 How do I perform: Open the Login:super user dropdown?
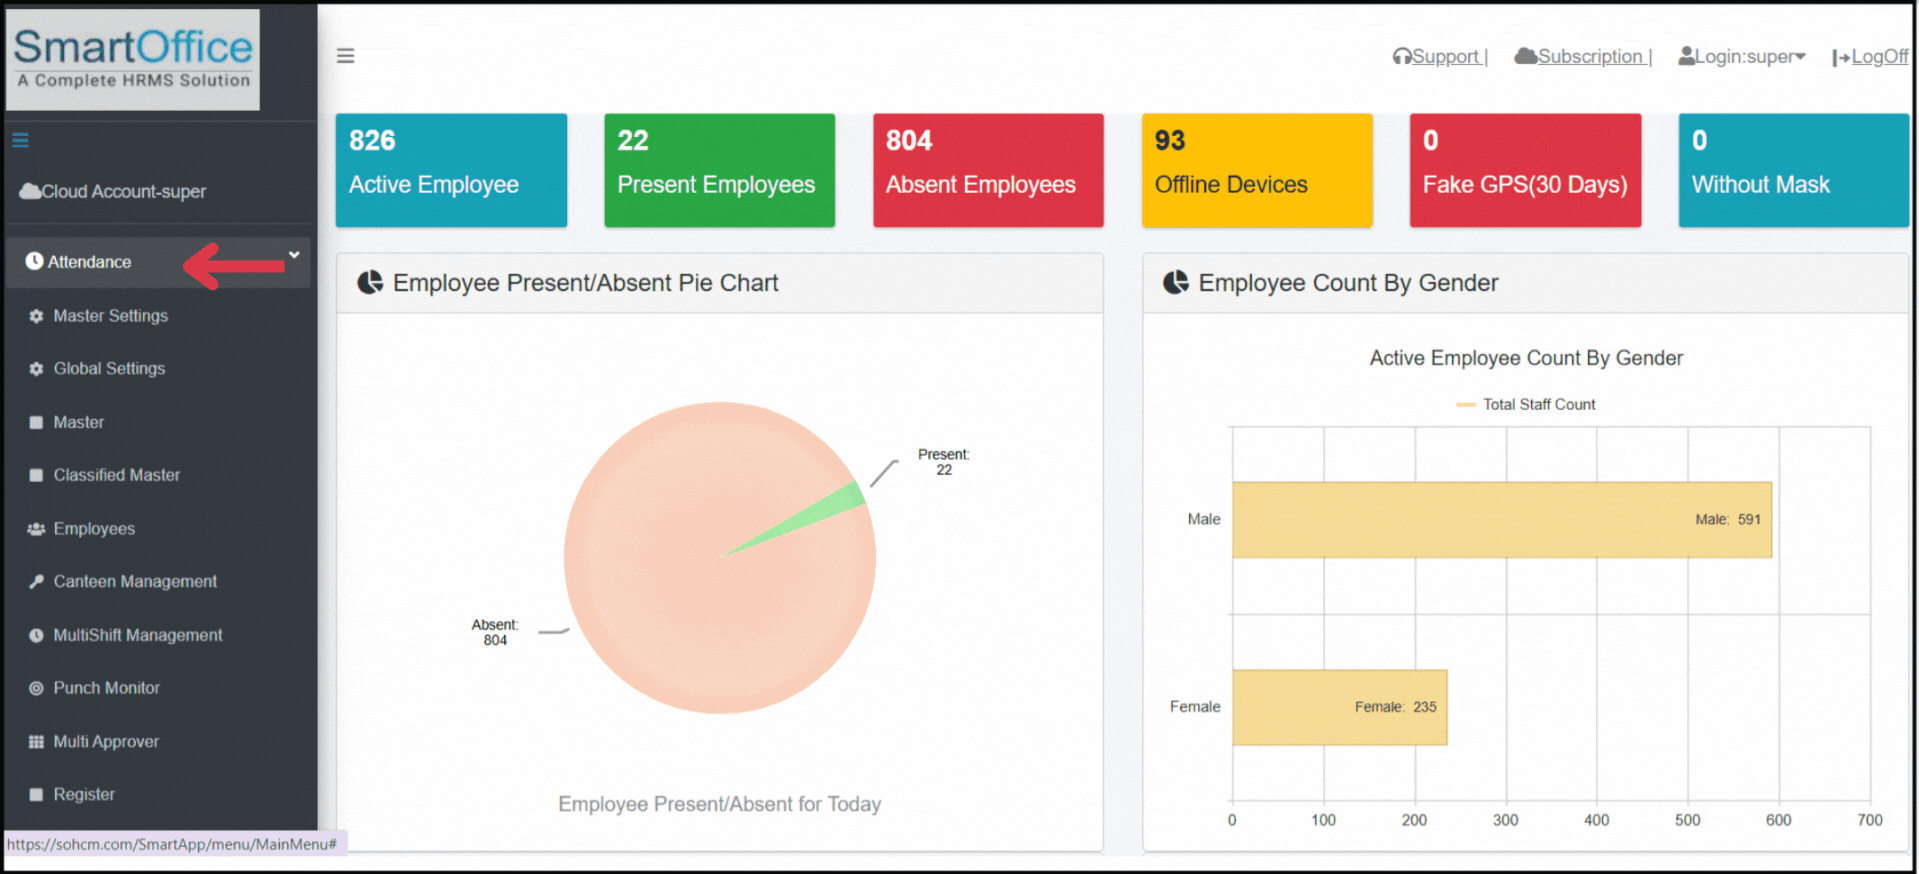[1742, 57]
